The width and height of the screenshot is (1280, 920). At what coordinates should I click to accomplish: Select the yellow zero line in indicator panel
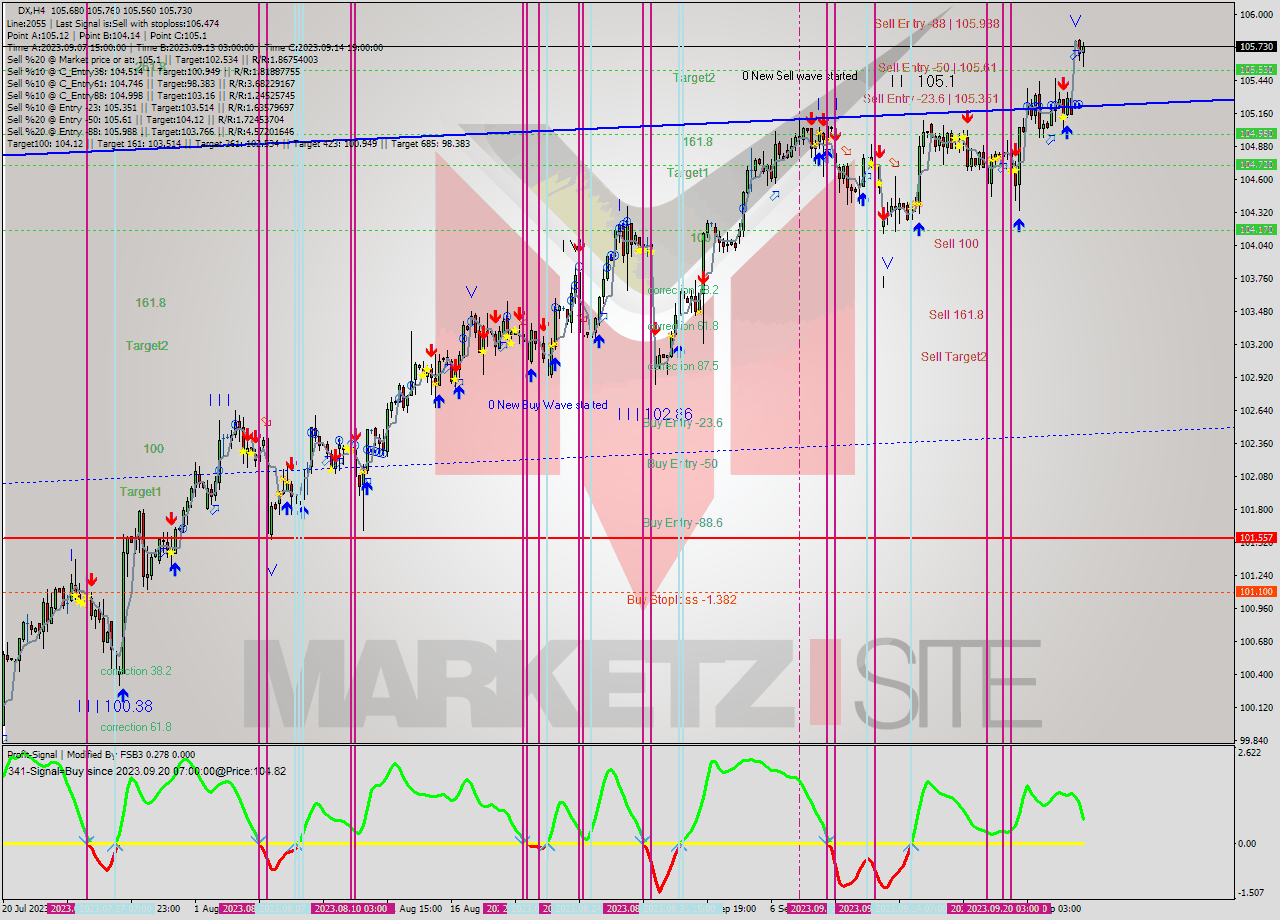coord(541,843)
